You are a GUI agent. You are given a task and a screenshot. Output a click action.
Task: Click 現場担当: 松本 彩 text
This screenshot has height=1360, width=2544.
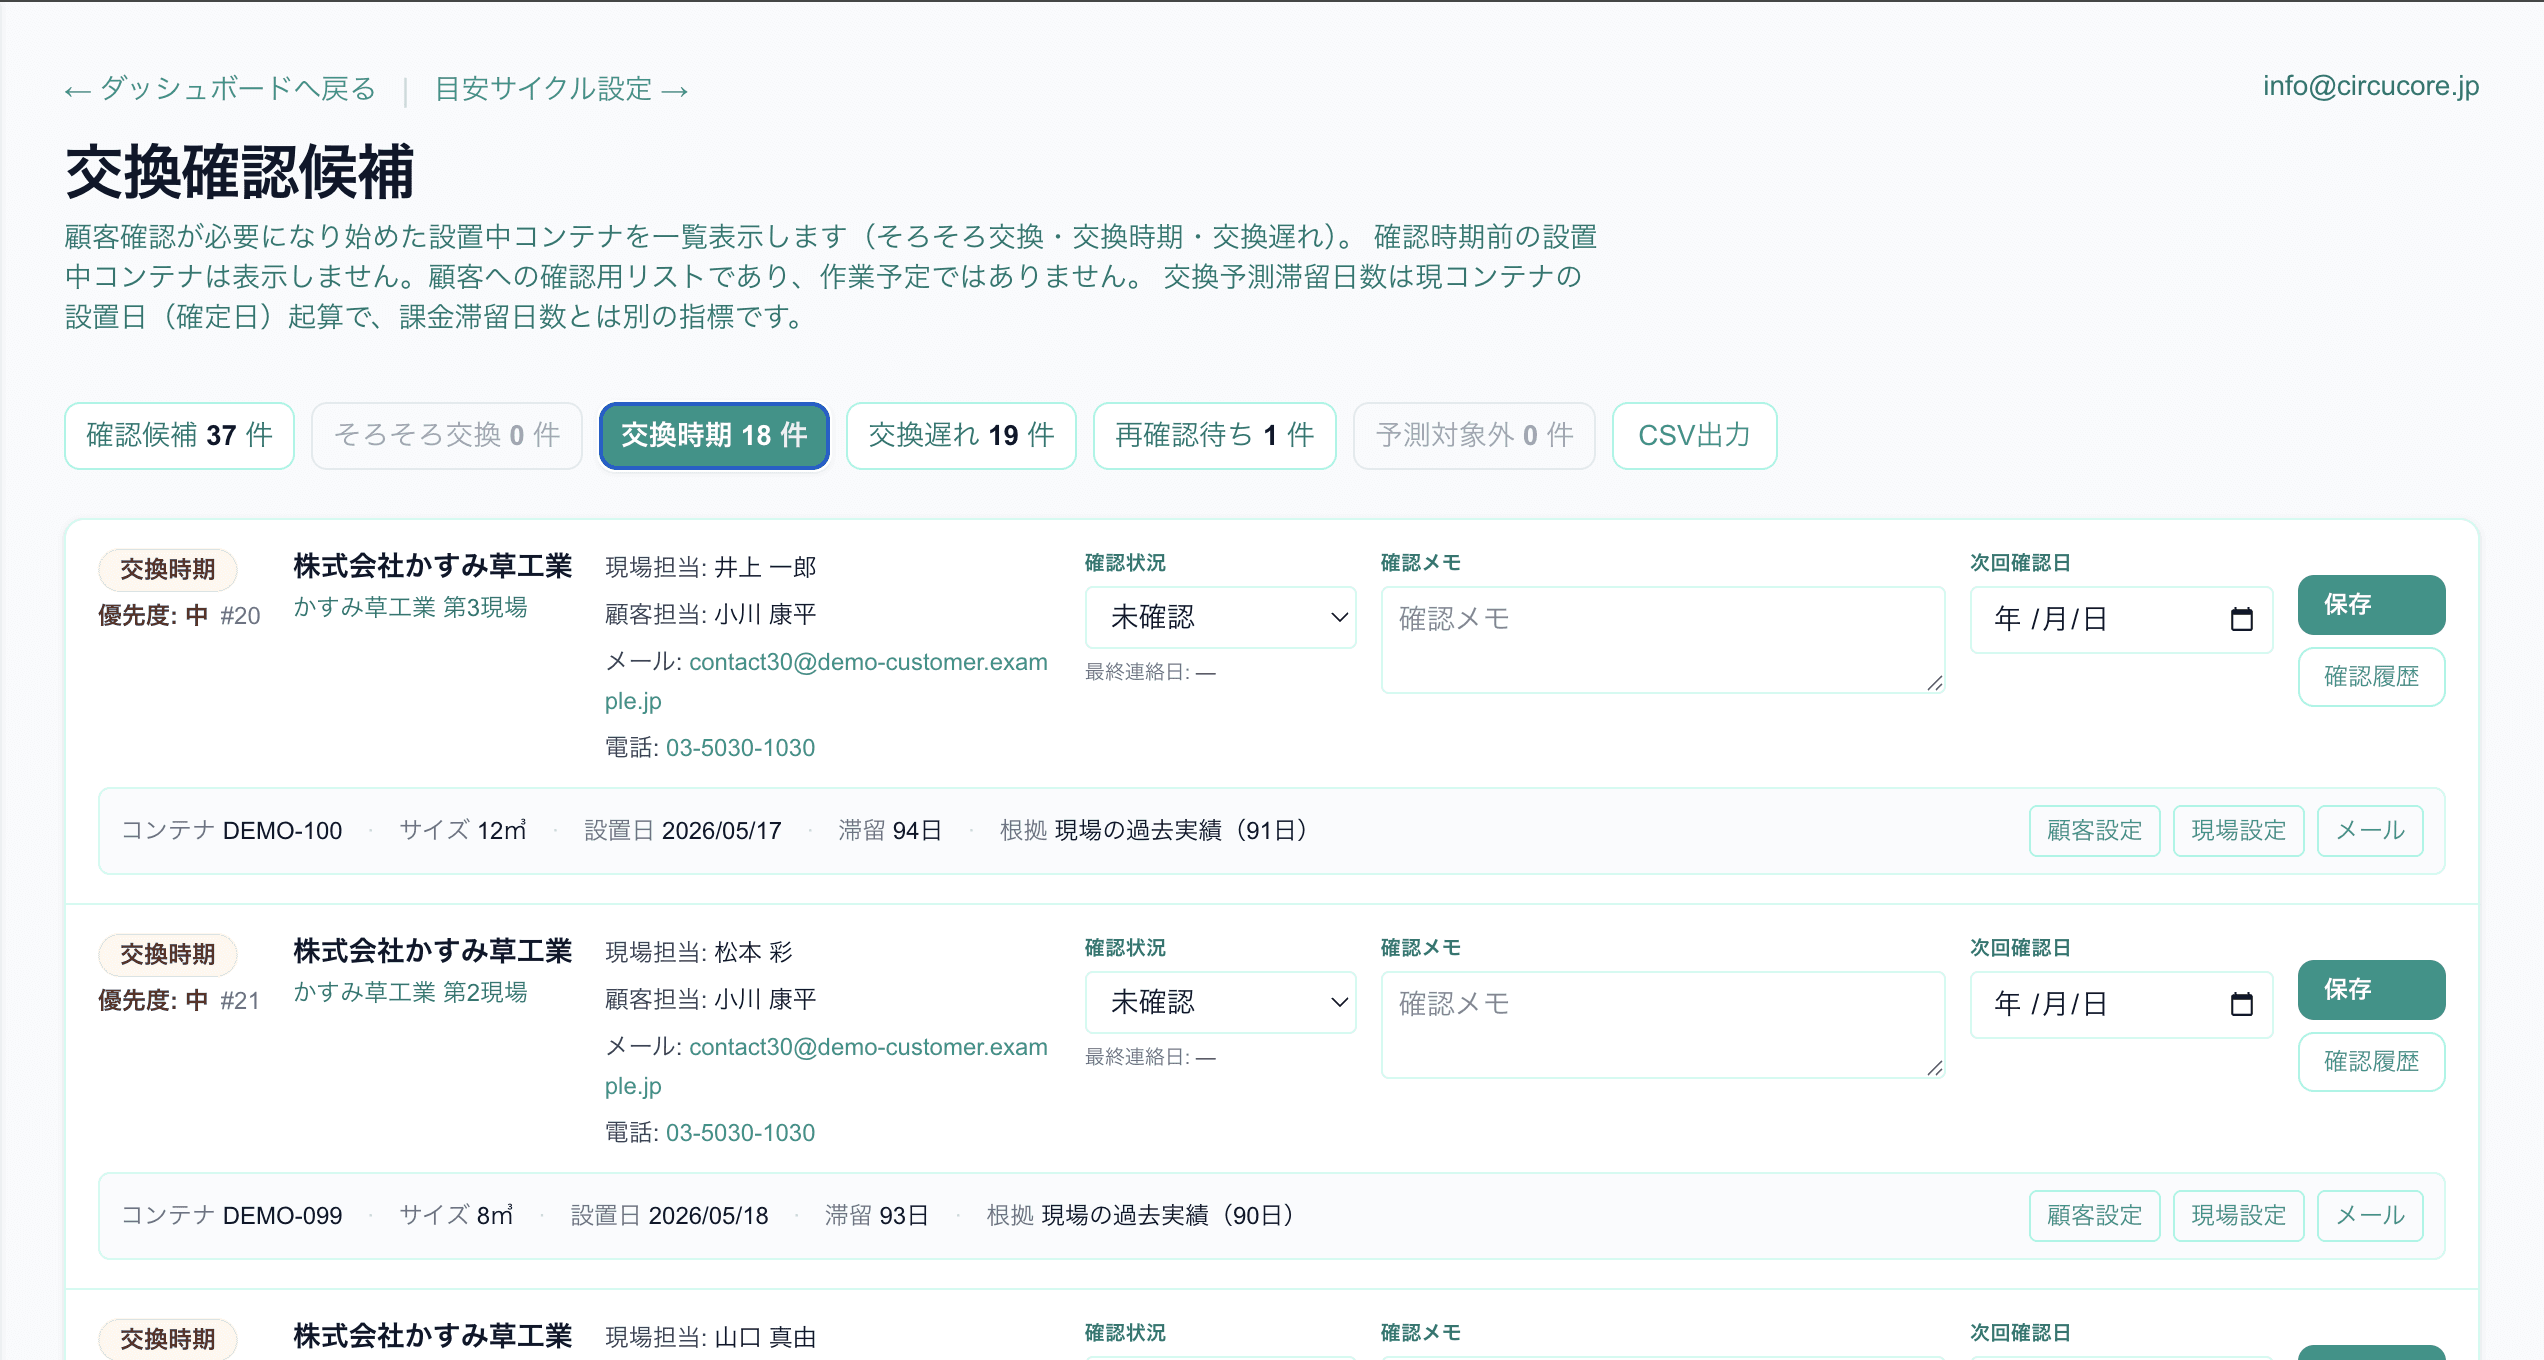(x=699, y=953)
